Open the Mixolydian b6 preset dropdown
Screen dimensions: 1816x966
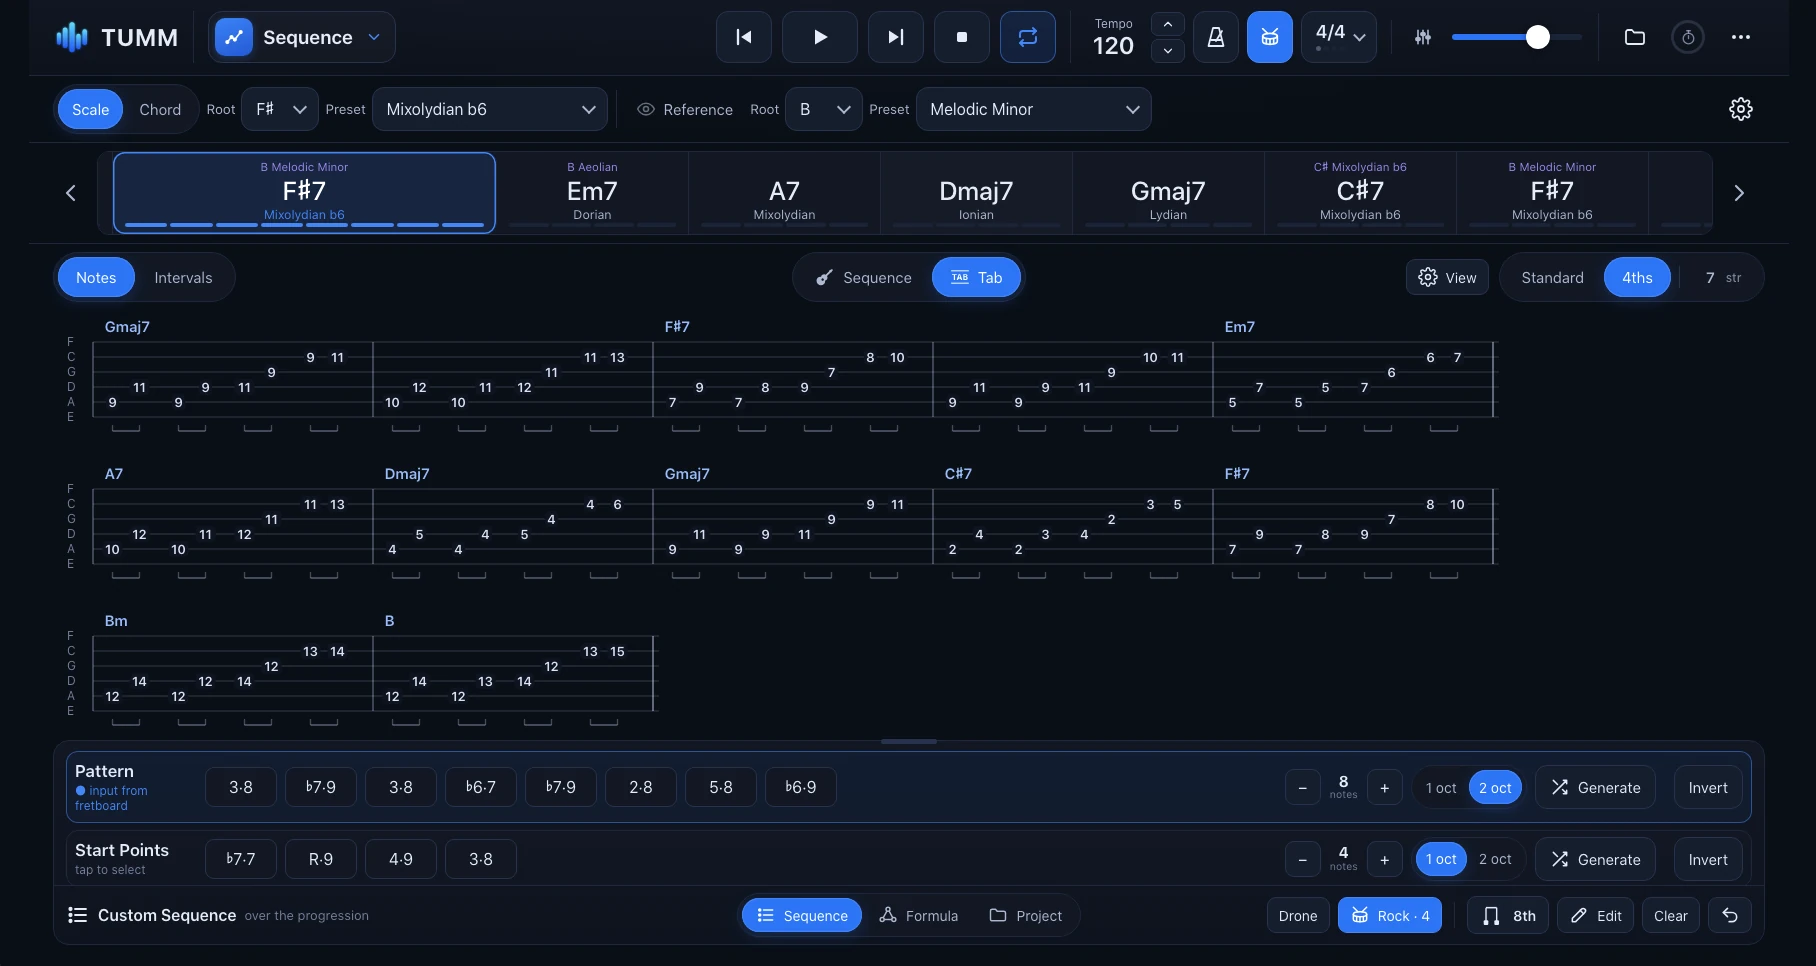point(490,109)
